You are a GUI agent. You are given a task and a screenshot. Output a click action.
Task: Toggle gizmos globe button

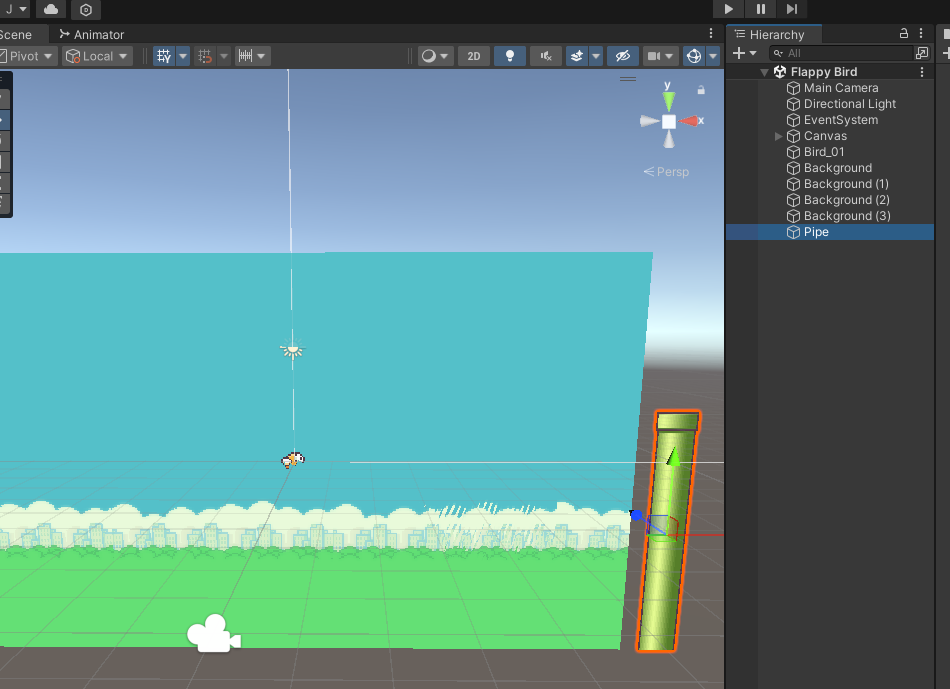(x=694, y=56)
